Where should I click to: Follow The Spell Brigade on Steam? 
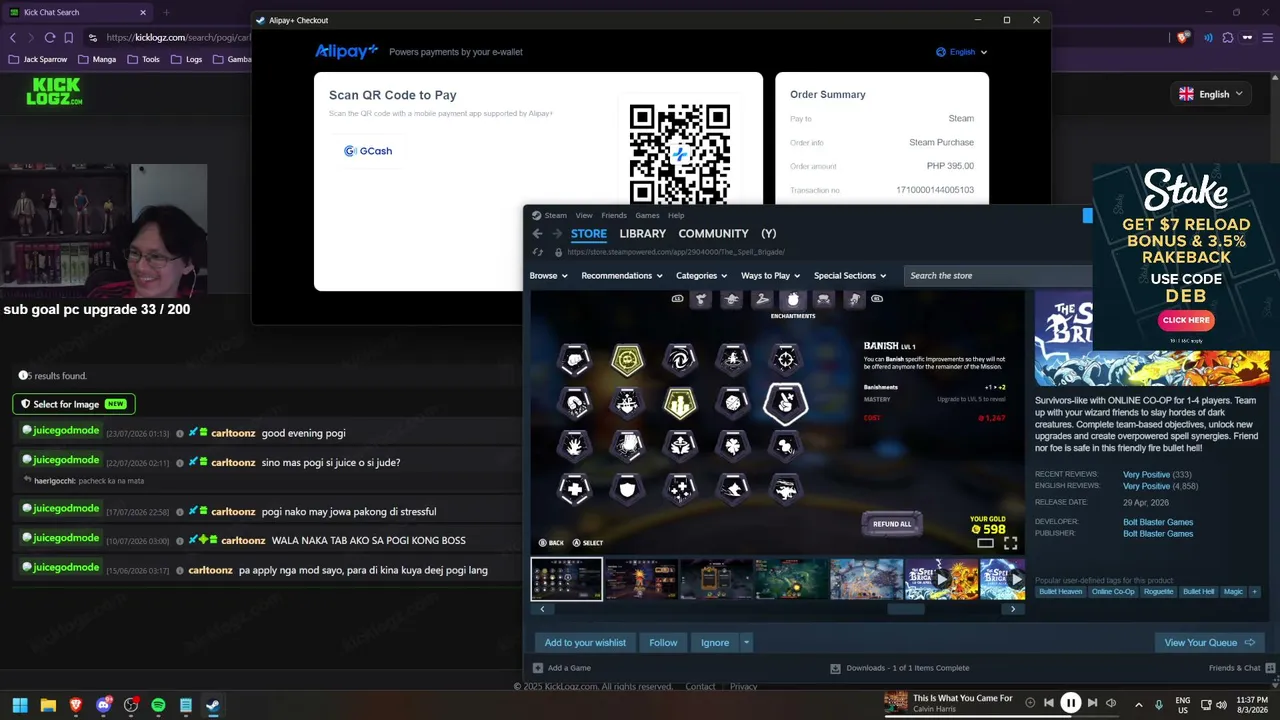pos(663,643)
